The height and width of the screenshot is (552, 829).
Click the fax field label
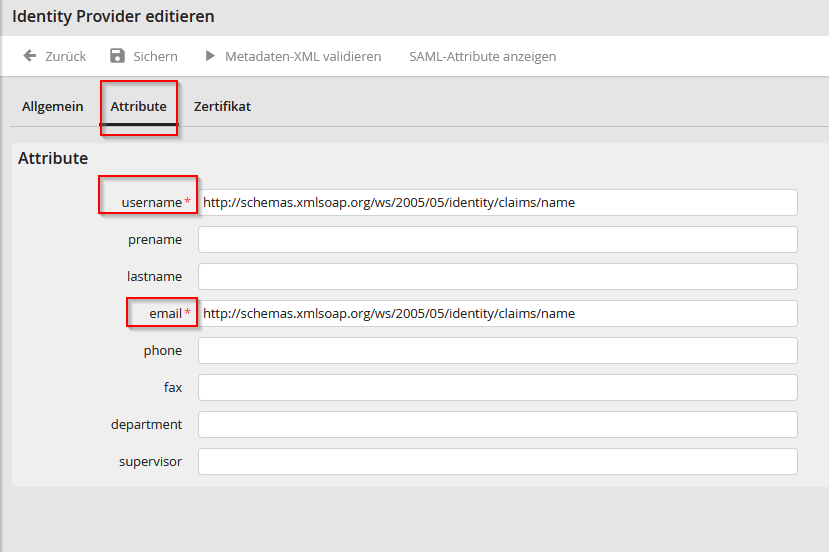[x=173, y=388]
